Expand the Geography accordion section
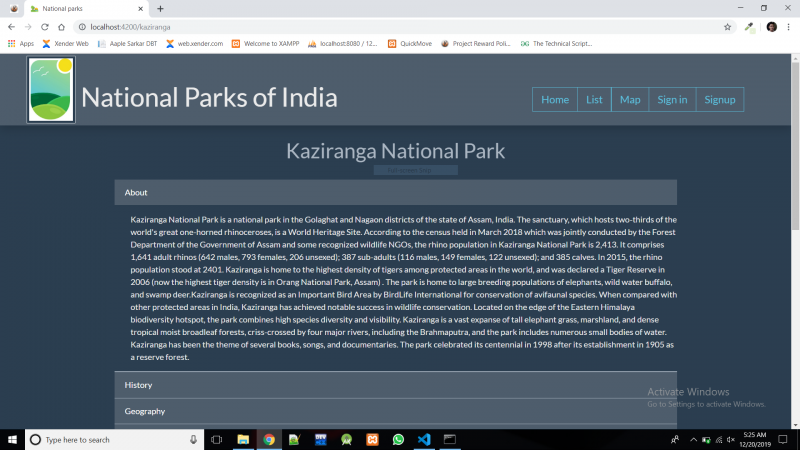The image size is (800, 450). coord(395,411)
